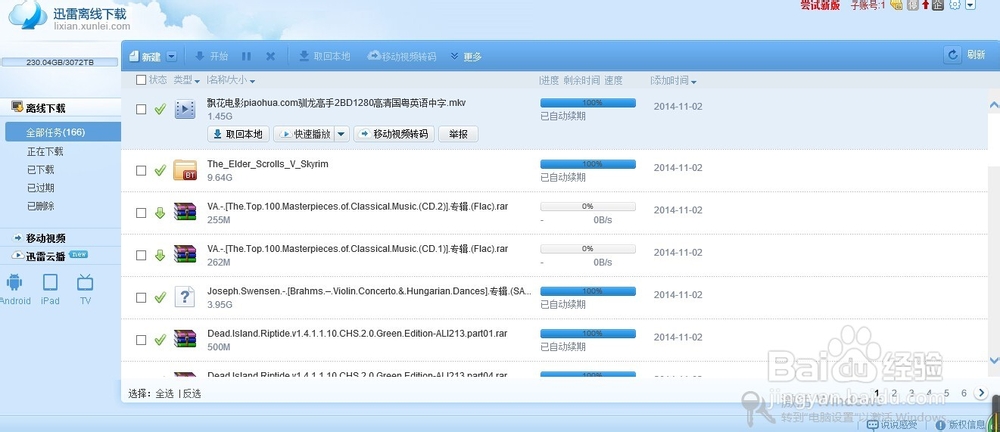This screenshot has width=1000, height=432.
Task: Click the green download-arrow status of CD.2
Action: click(x=160, y=212)
